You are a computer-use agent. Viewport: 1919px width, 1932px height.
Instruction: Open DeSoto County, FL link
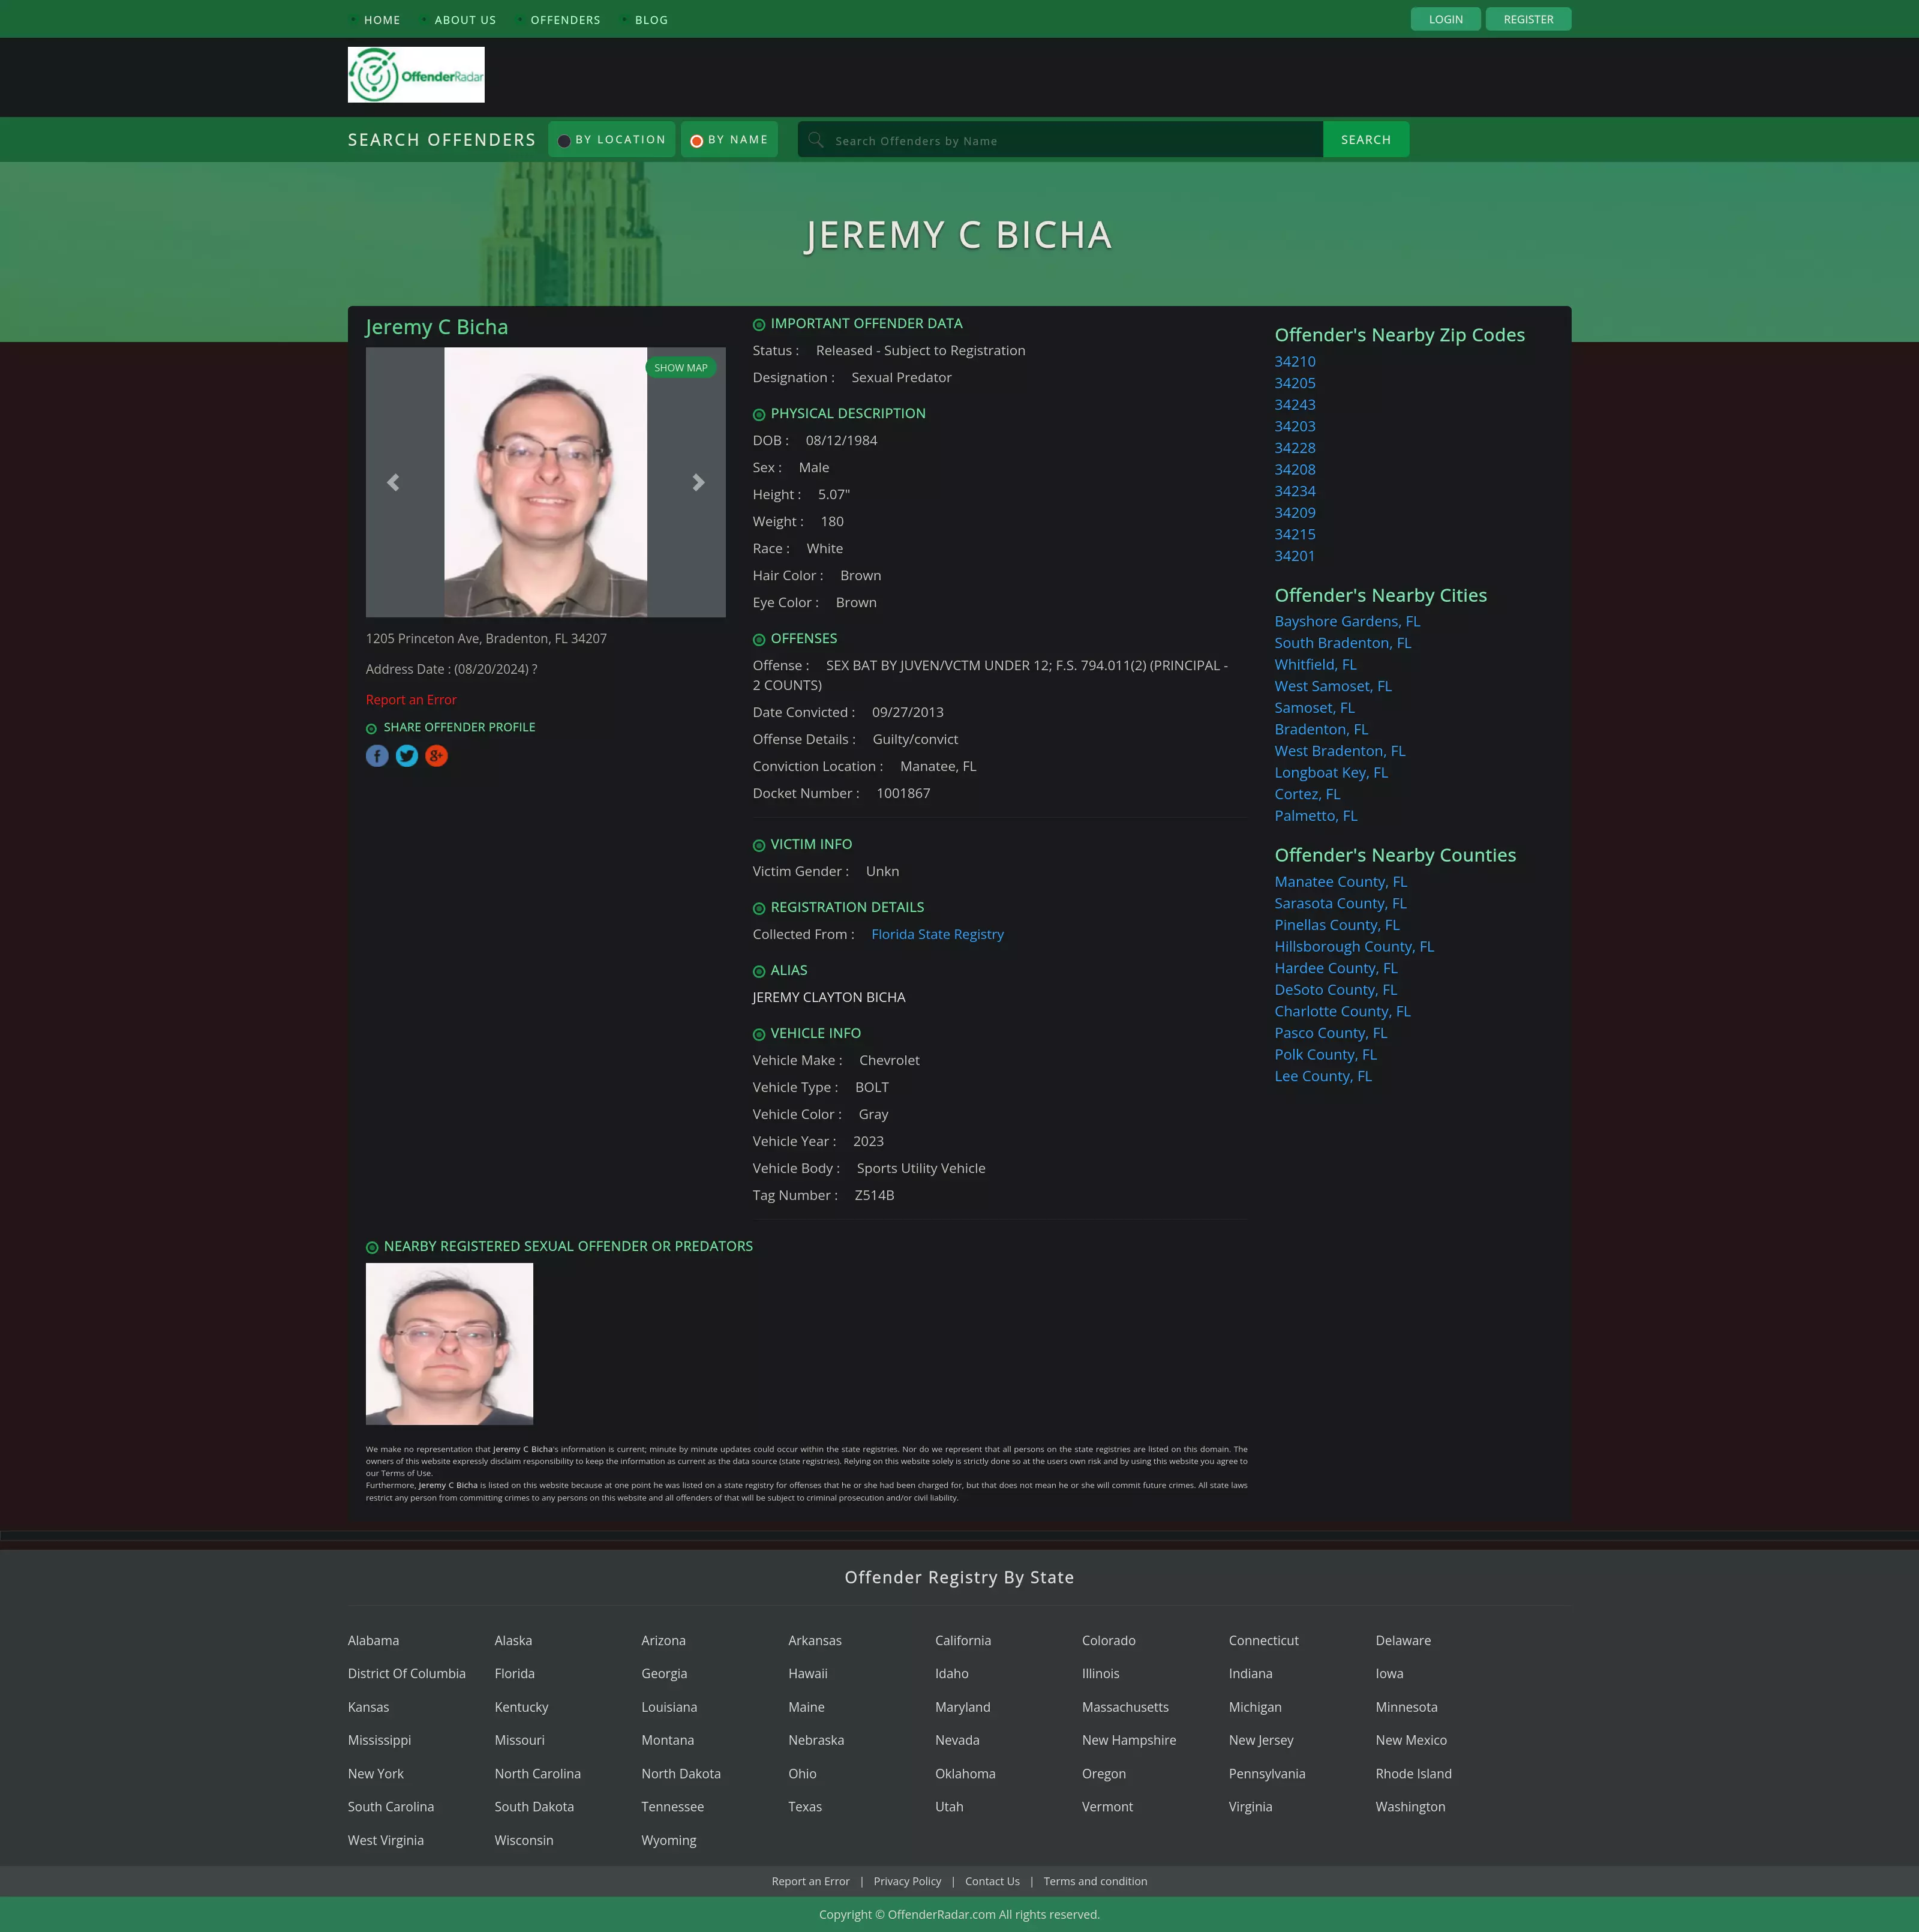pyautogui.click(x=1336, y=990)
